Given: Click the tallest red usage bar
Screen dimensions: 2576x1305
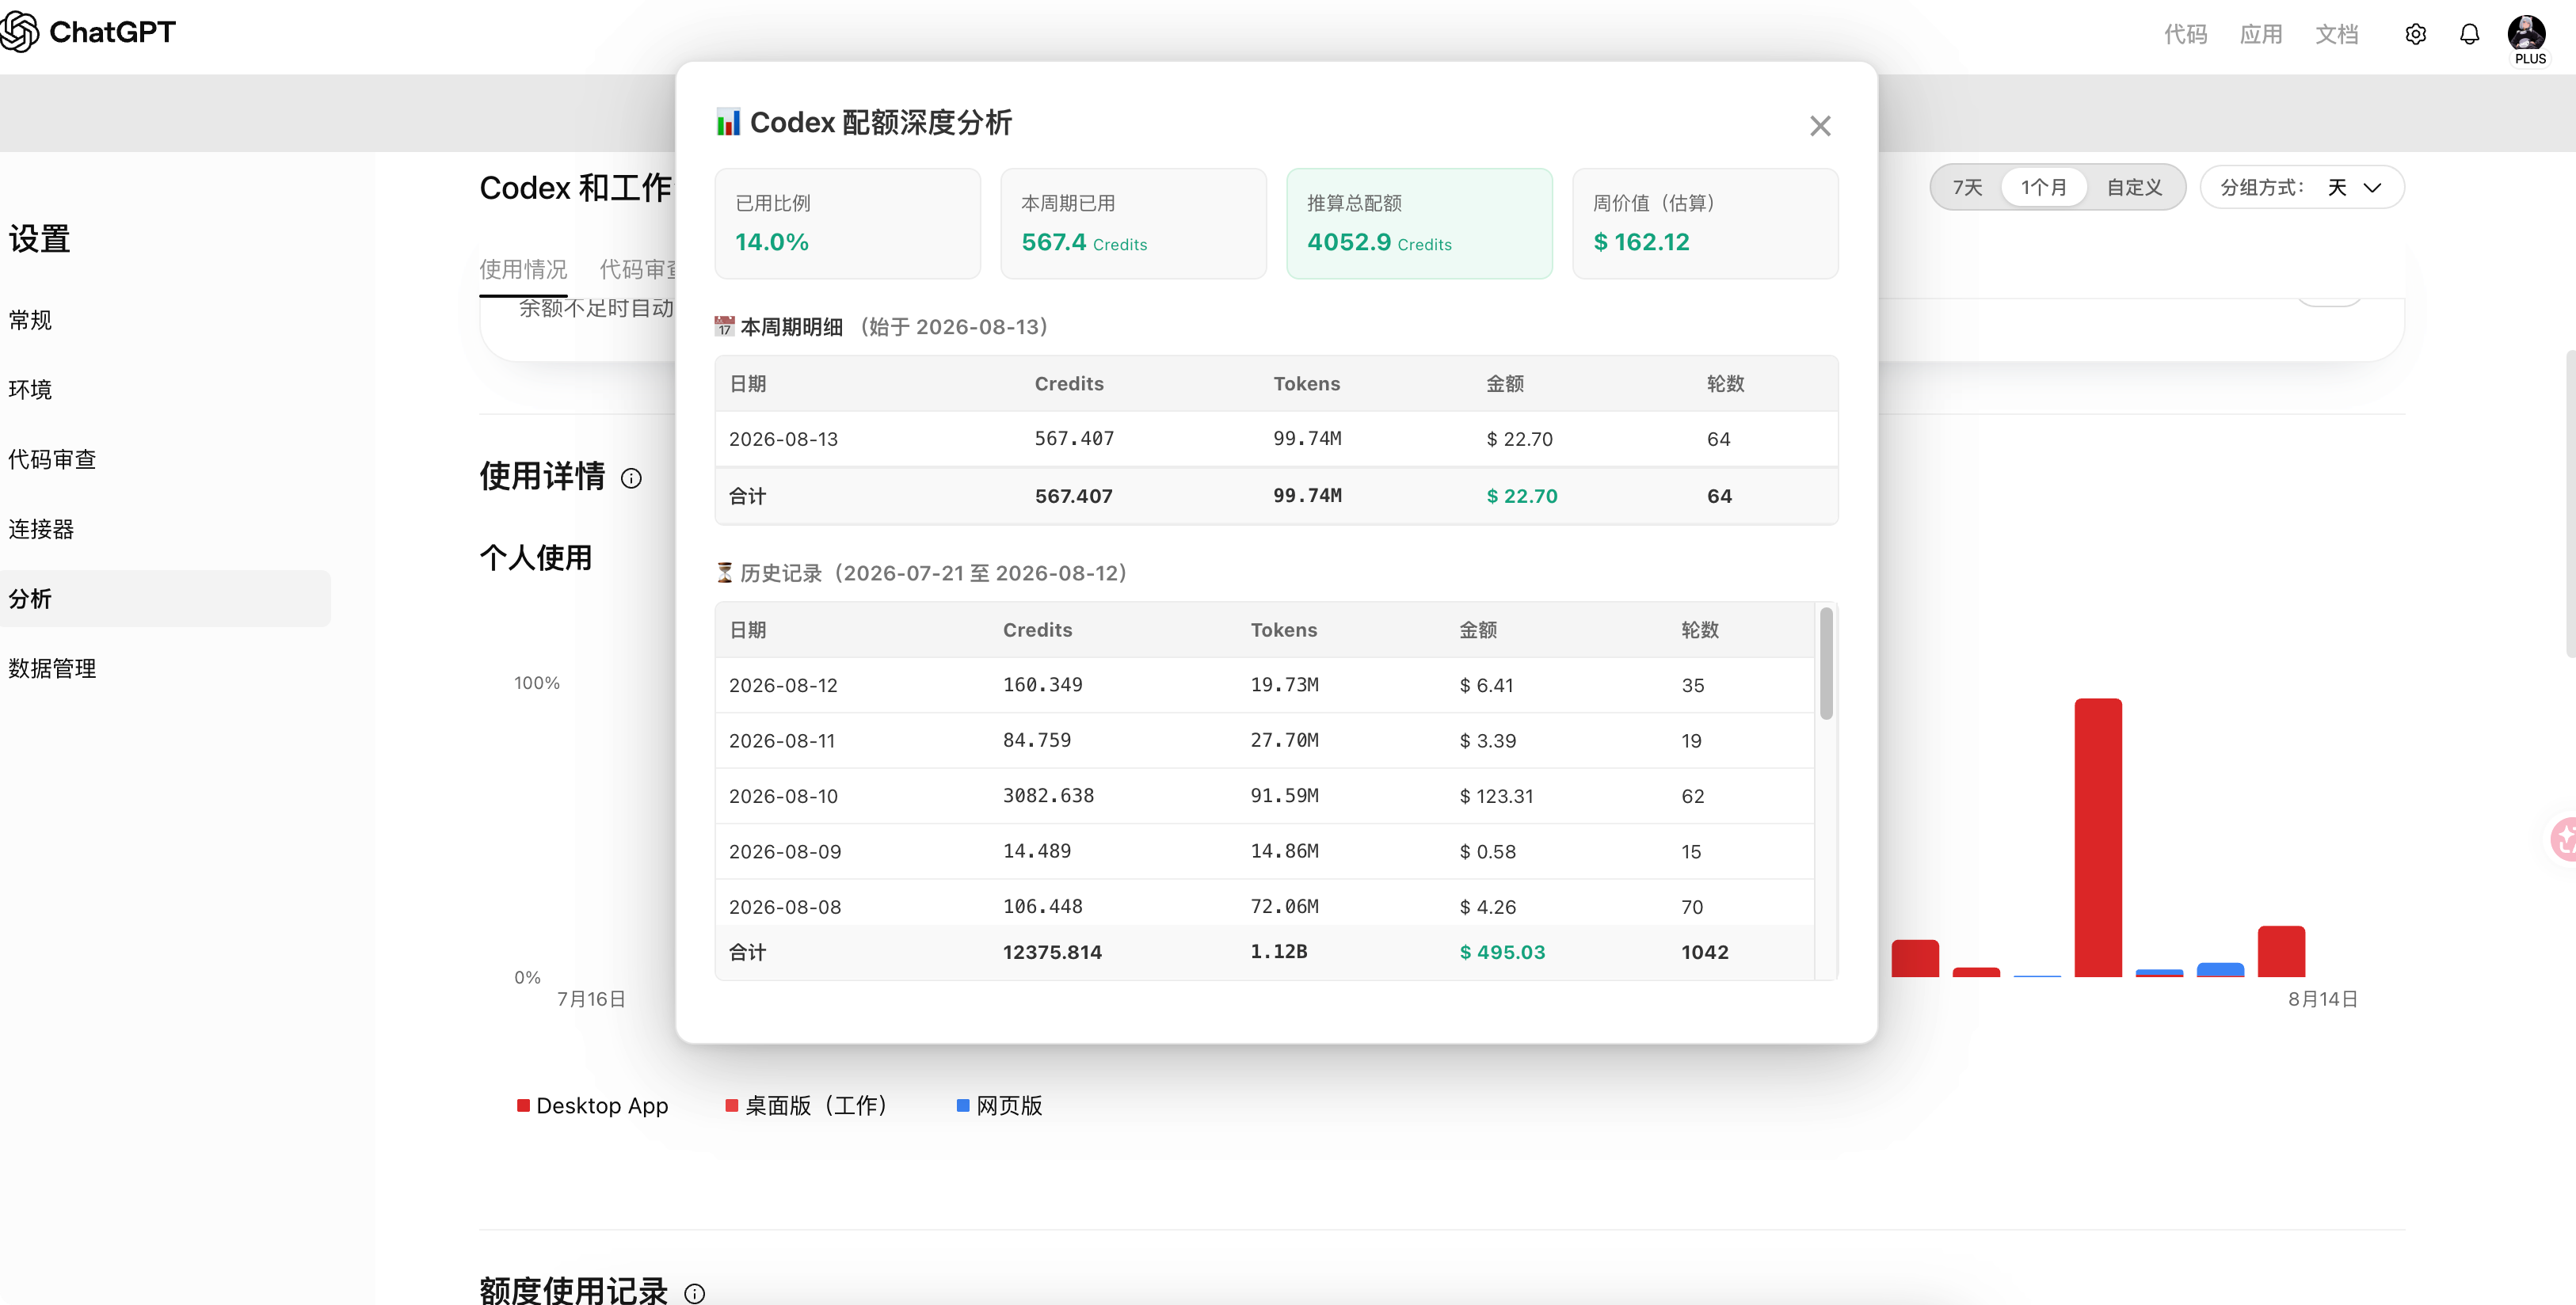Looking at the screenshot, I should pyautogui.click(x=2098, y=837).
